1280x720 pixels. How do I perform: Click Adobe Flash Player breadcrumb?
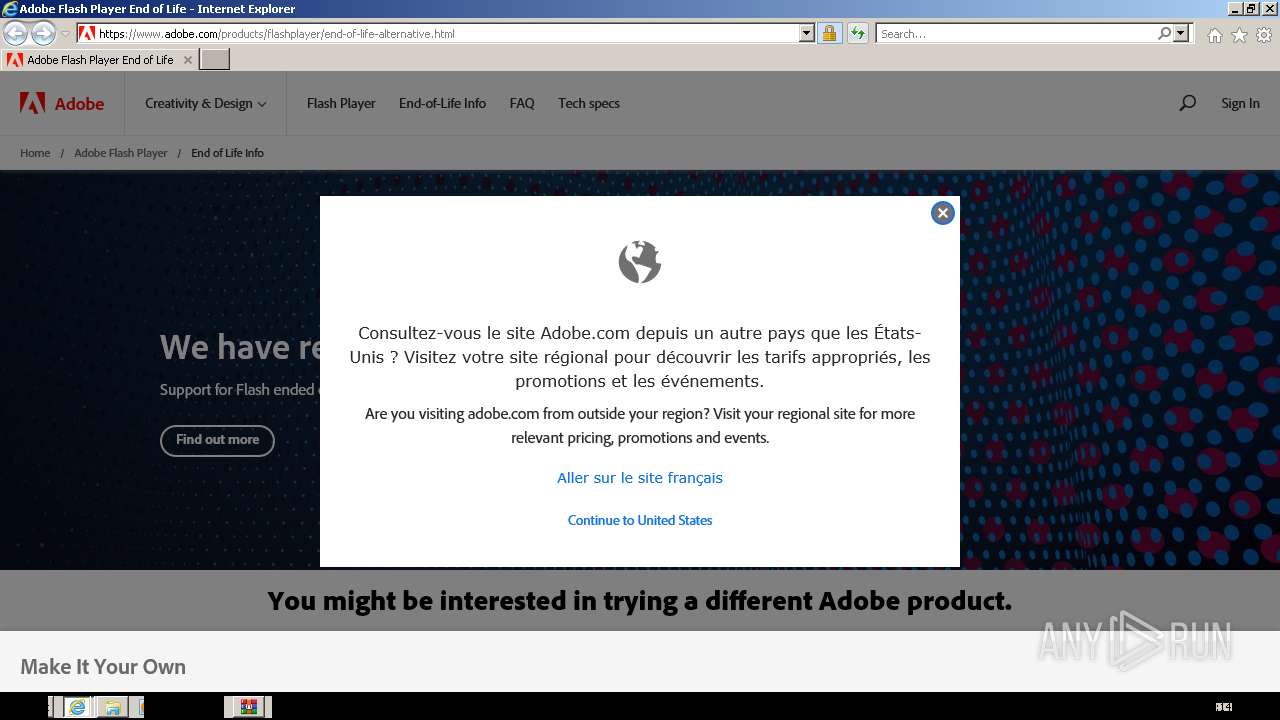point(121,153)
